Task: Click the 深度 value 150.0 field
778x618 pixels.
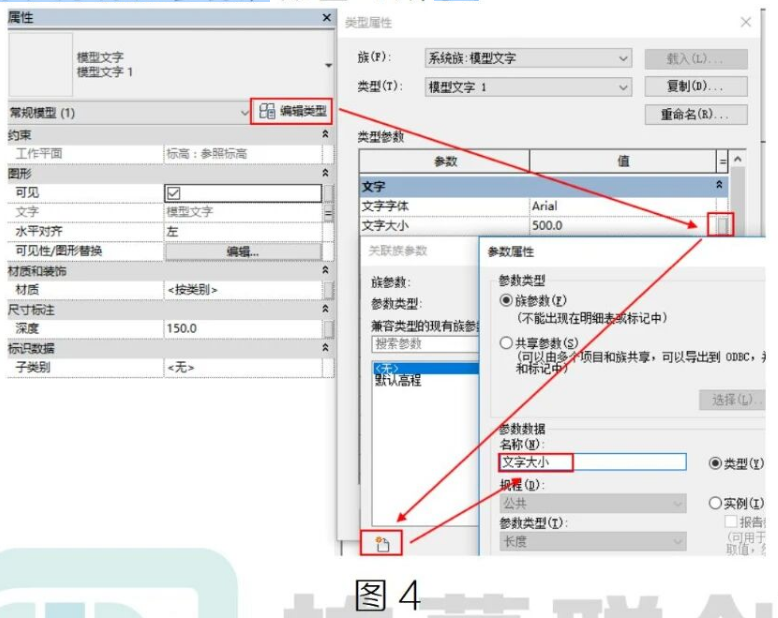Action: click(243, 328)
